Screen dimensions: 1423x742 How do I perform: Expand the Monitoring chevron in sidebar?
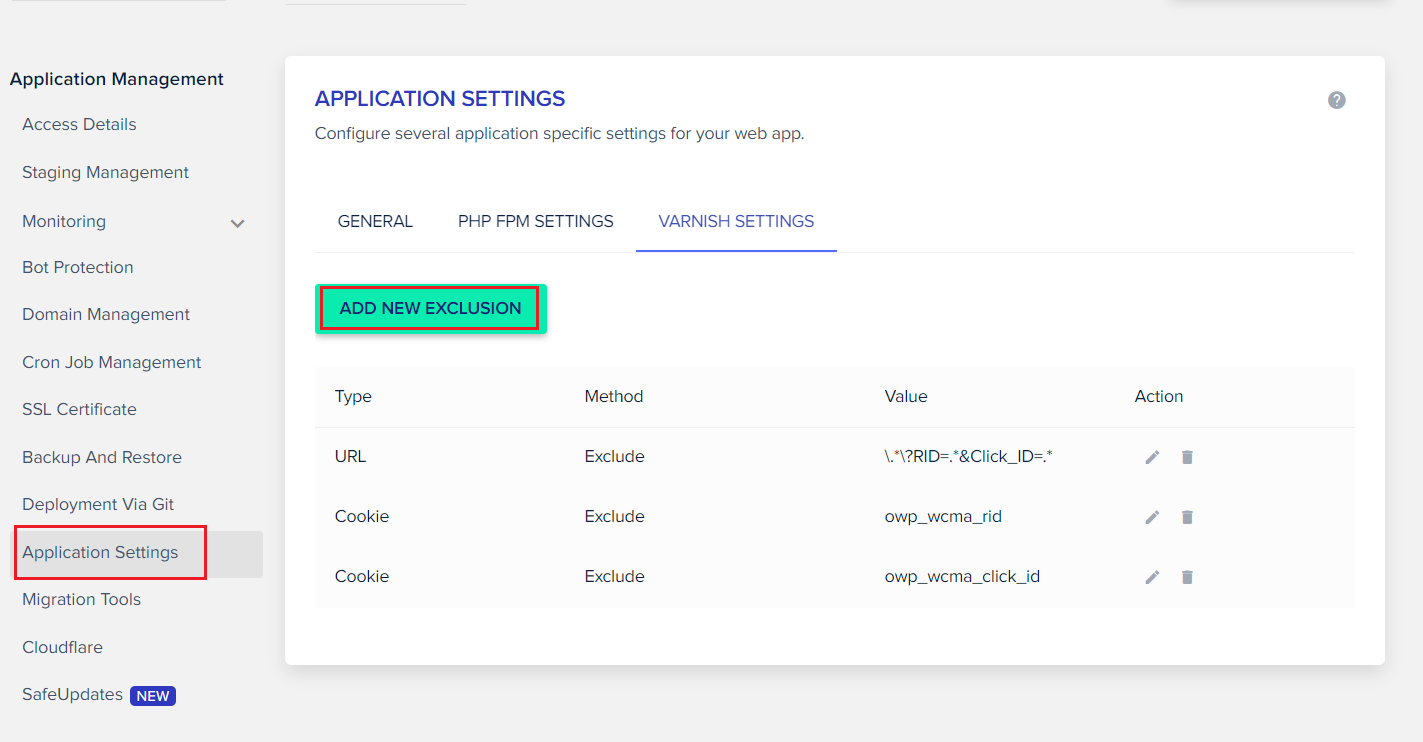tap(238, 223)
